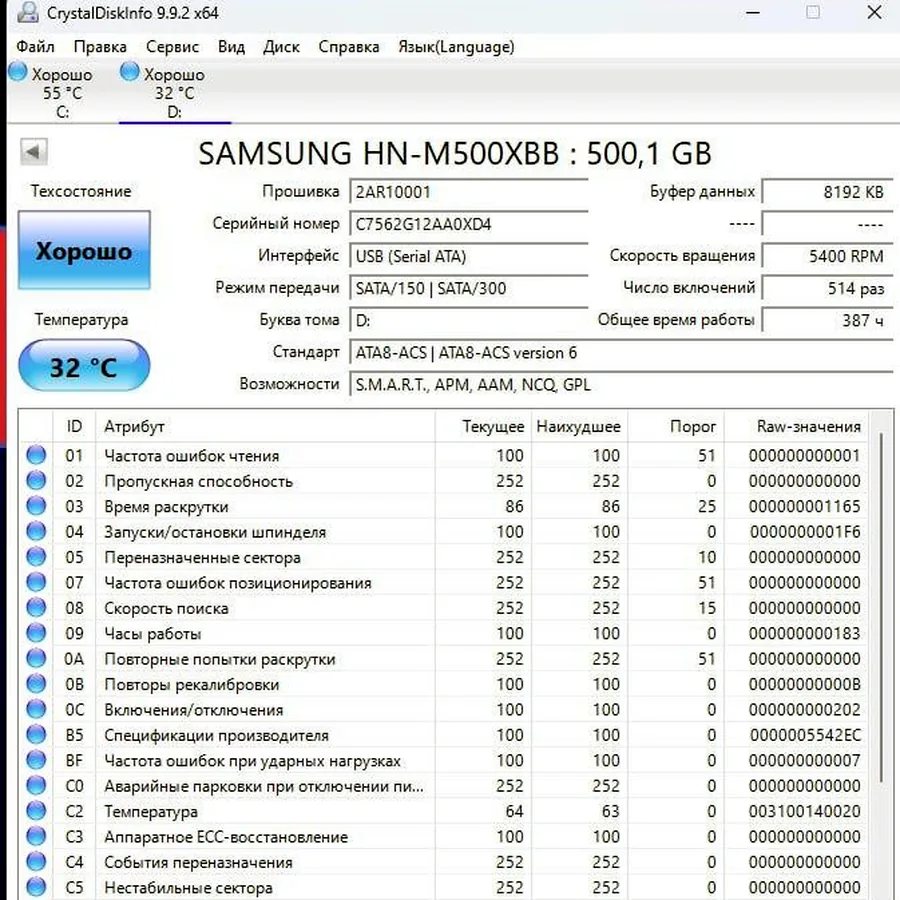Image resolution: width=900 pixels, height=900 pixels.
Task: Click the status orb for attribute C4
Action: pyautogui.click(x=36, y=862)
